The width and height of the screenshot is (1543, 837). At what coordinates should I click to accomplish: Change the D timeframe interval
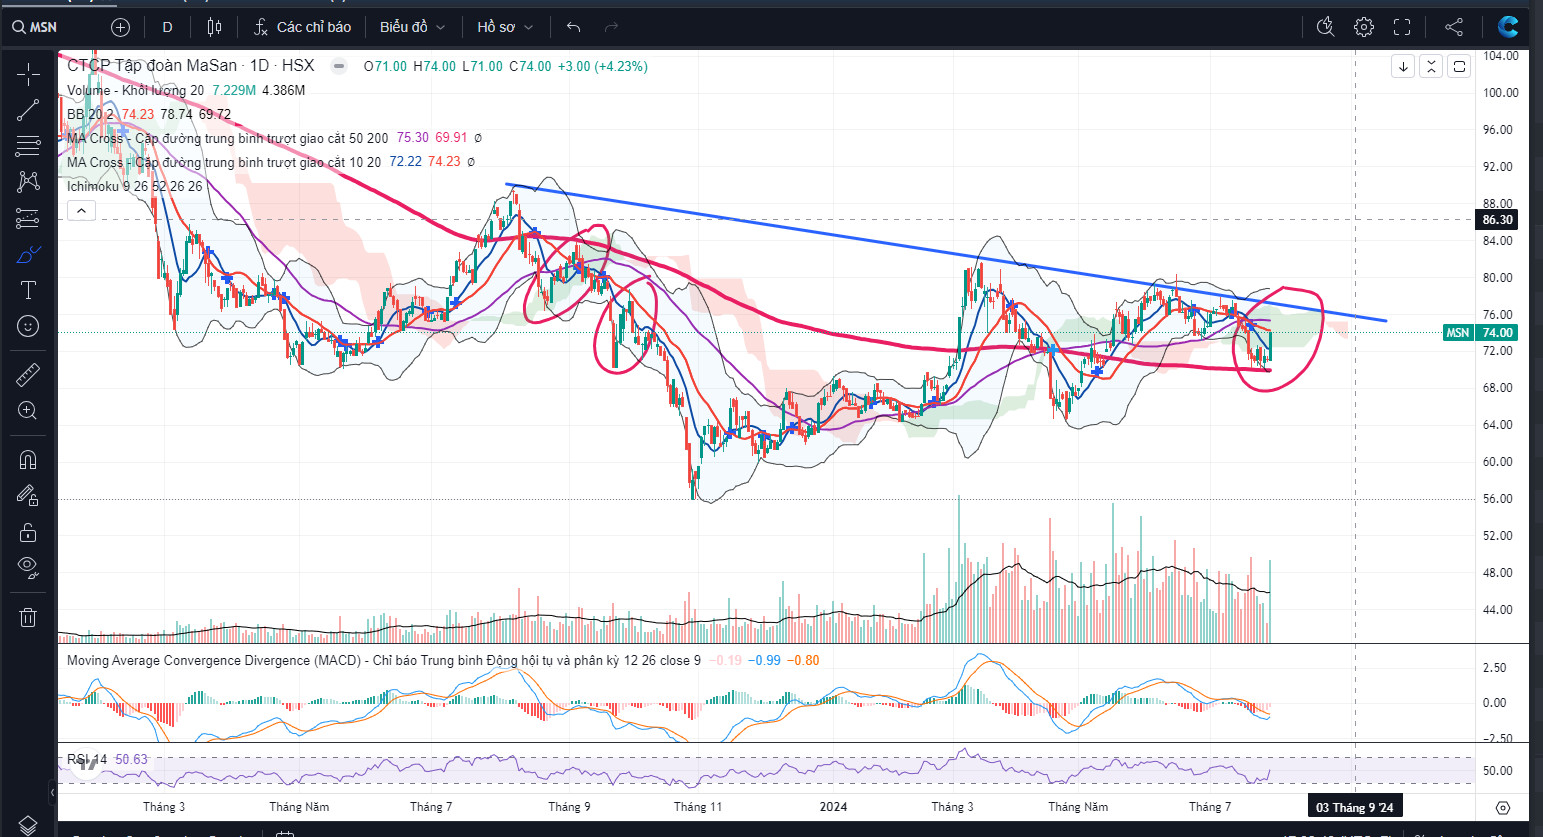click(167, 27)
